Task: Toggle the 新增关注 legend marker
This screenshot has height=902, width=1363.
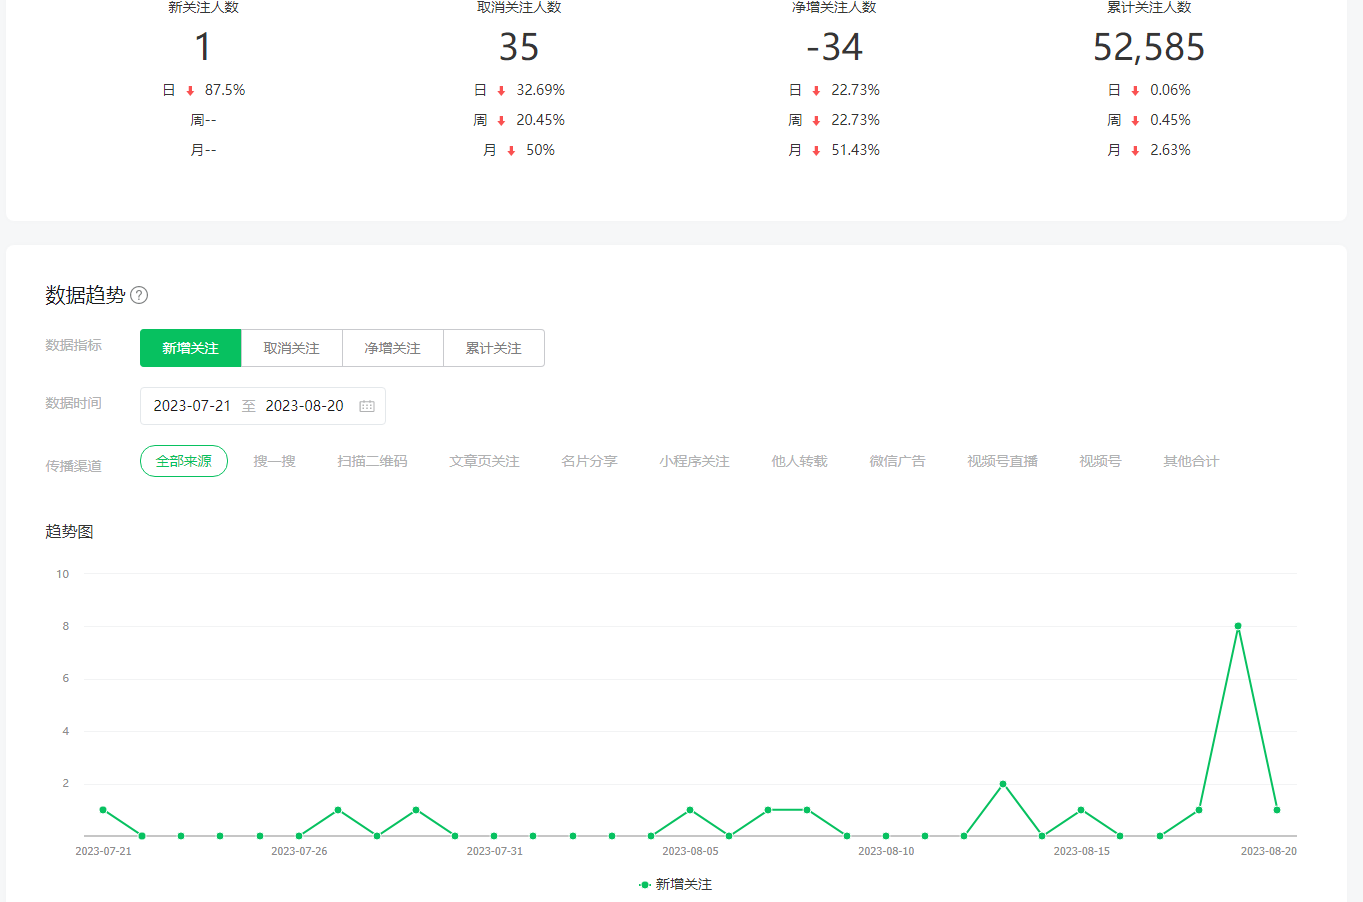Action: click(645, 884)
